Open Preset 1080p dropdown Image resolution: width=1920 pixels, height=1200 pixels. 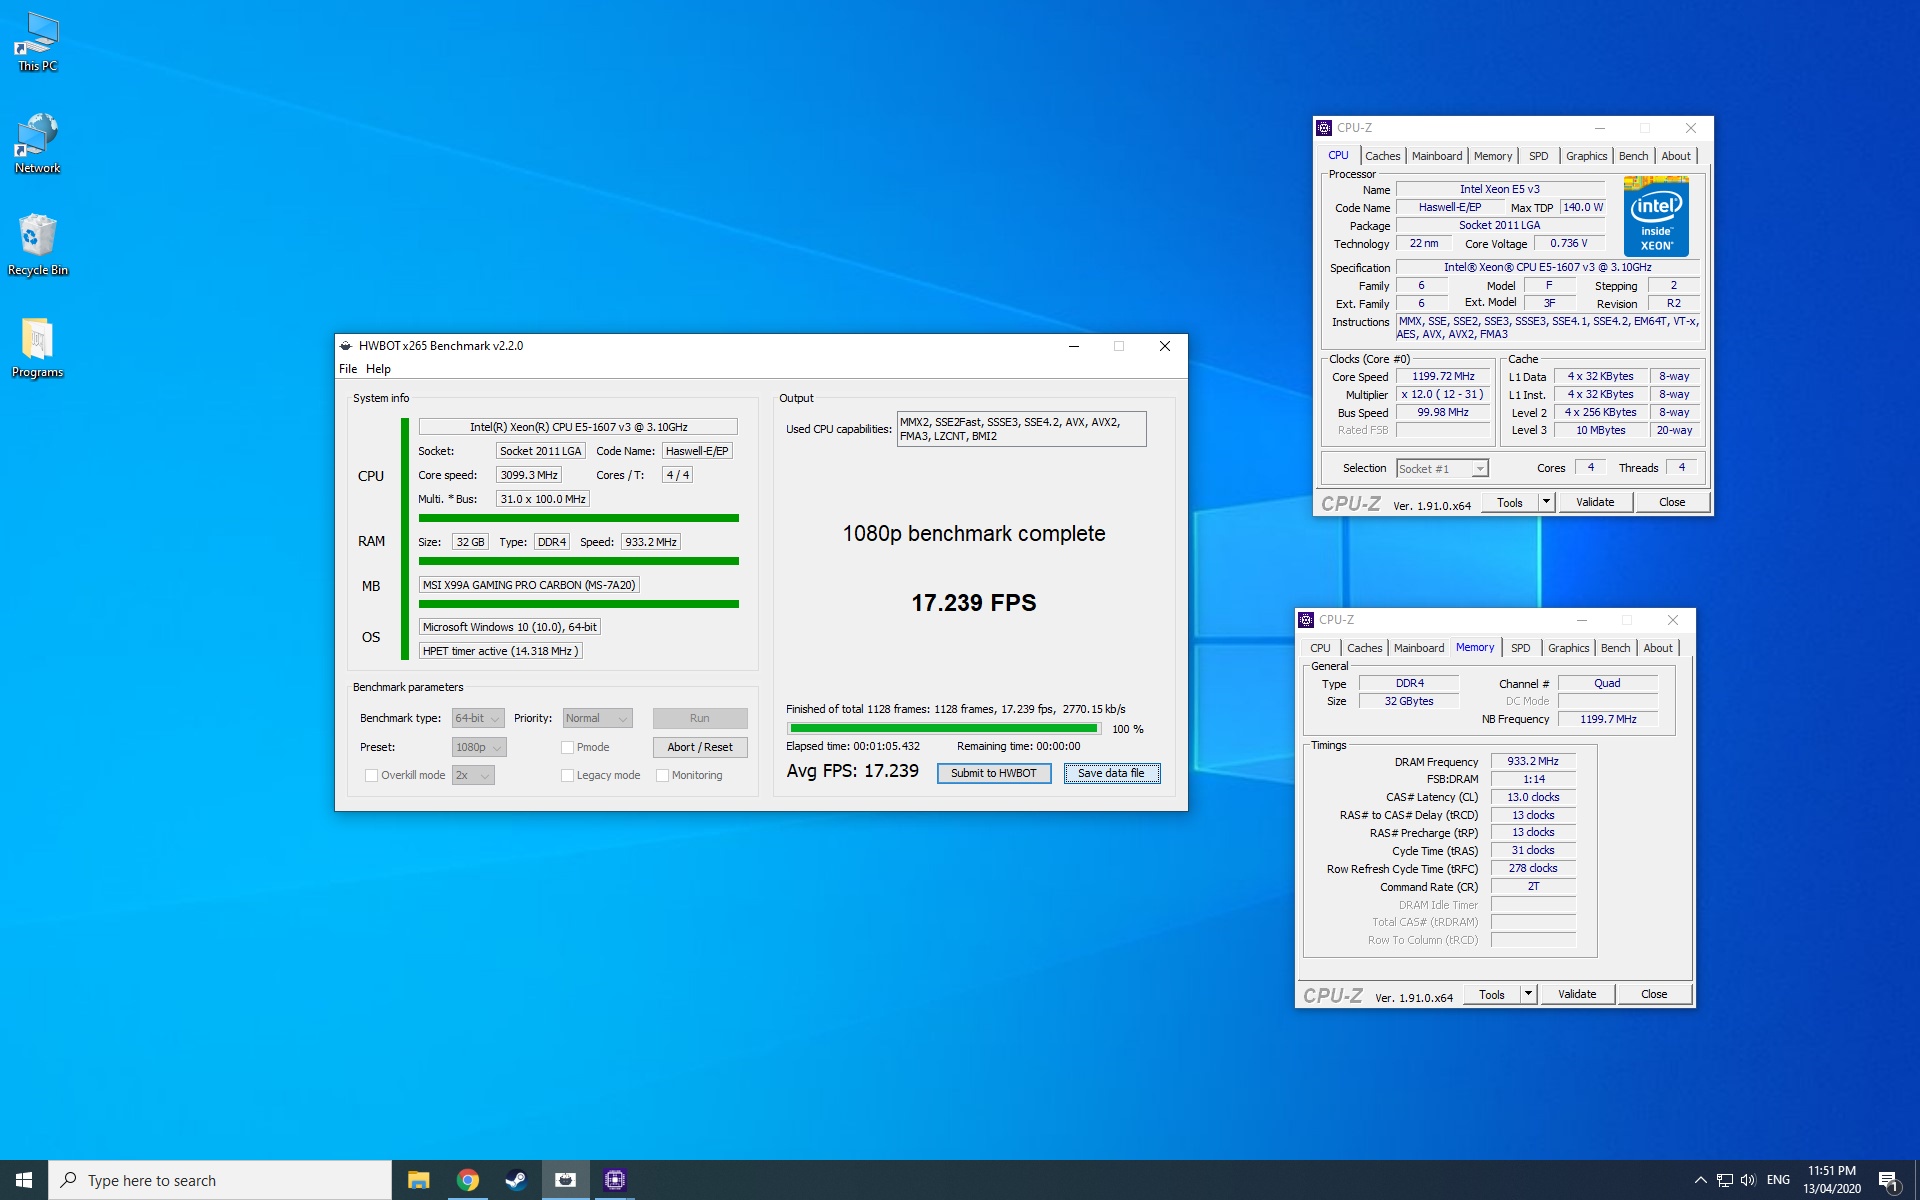[x=479, y=747]
